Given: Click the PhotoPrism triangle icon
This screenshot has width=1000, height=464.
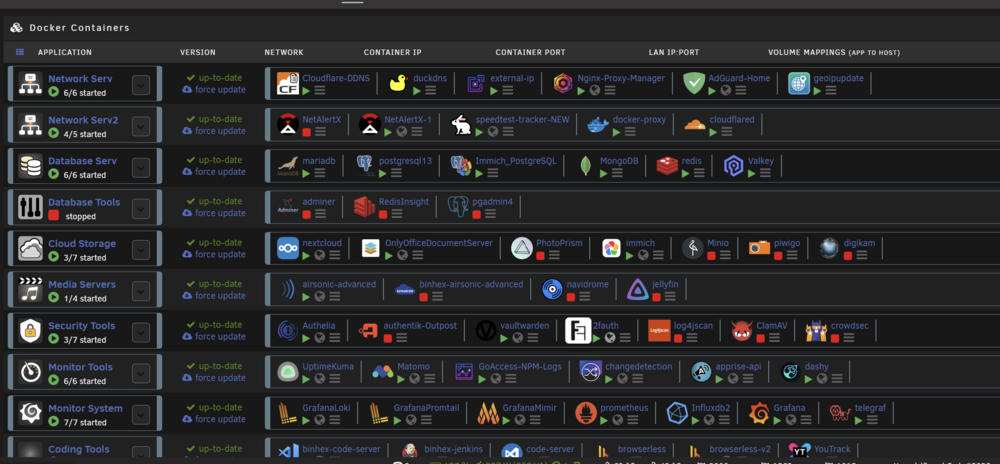Looking at the screenshot, I should pyautogui.click(x=522, y=248).
